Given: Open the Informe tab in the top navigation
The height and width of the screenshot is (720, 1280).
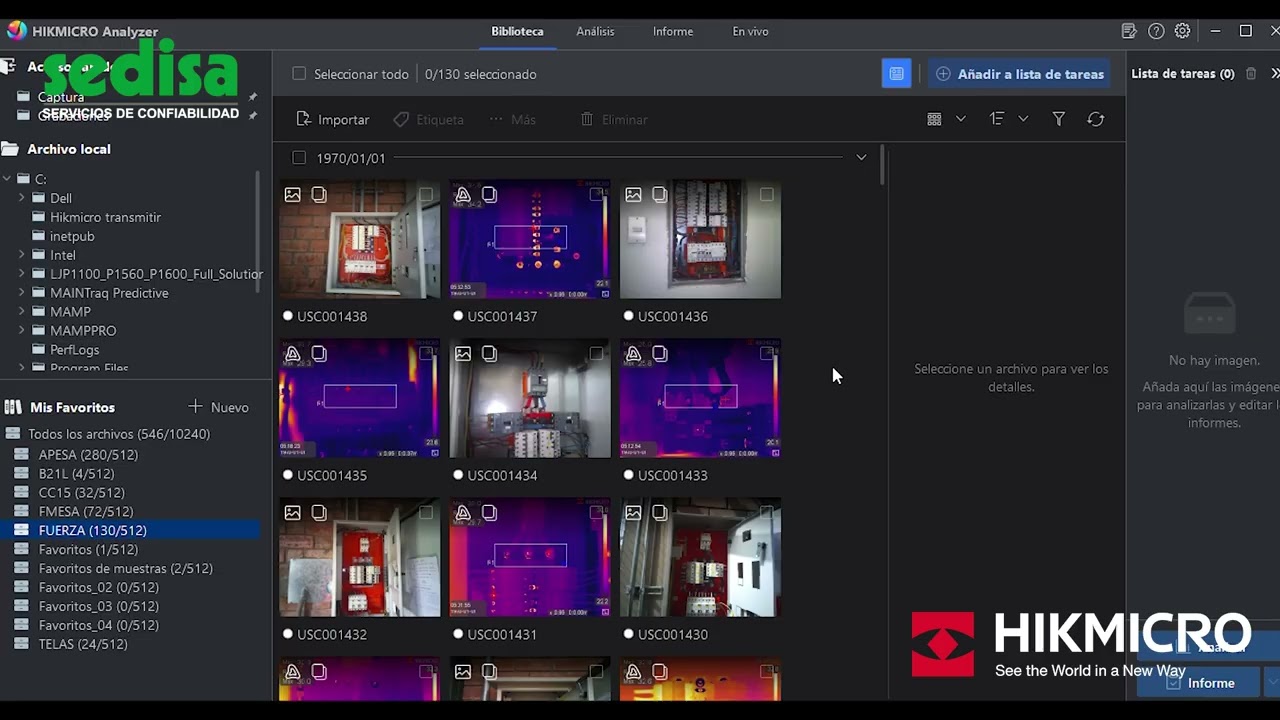Looking at the screenshot, I should point(673,31).
